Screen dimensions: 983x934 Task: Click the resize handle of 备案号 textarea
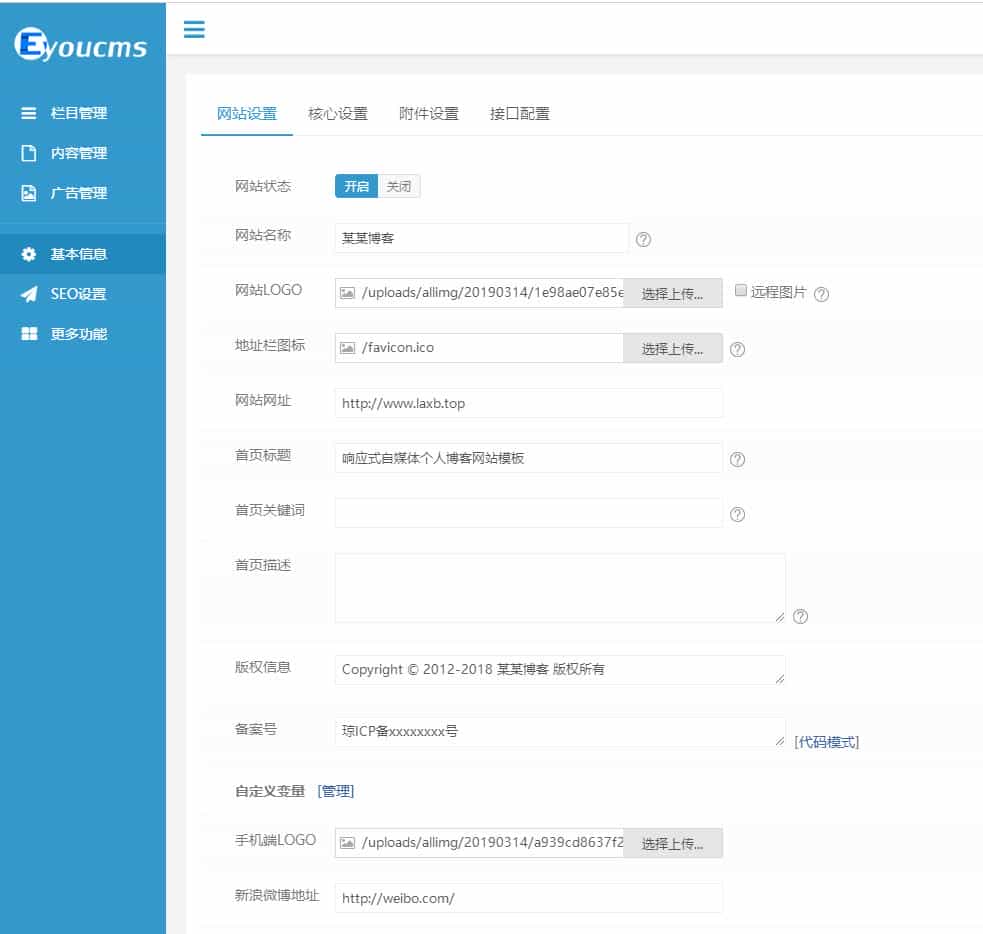pos(779,741)
